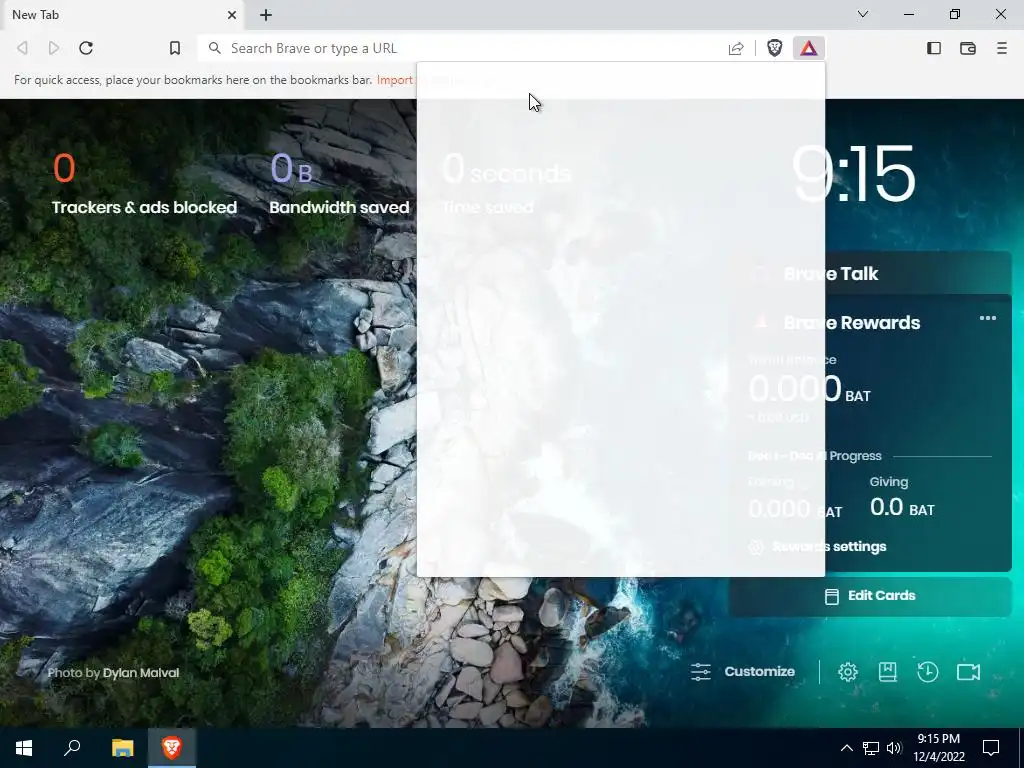Start Brave Talk video camera icon
Screen dimensions: 1024x768
tap(968, 672)
